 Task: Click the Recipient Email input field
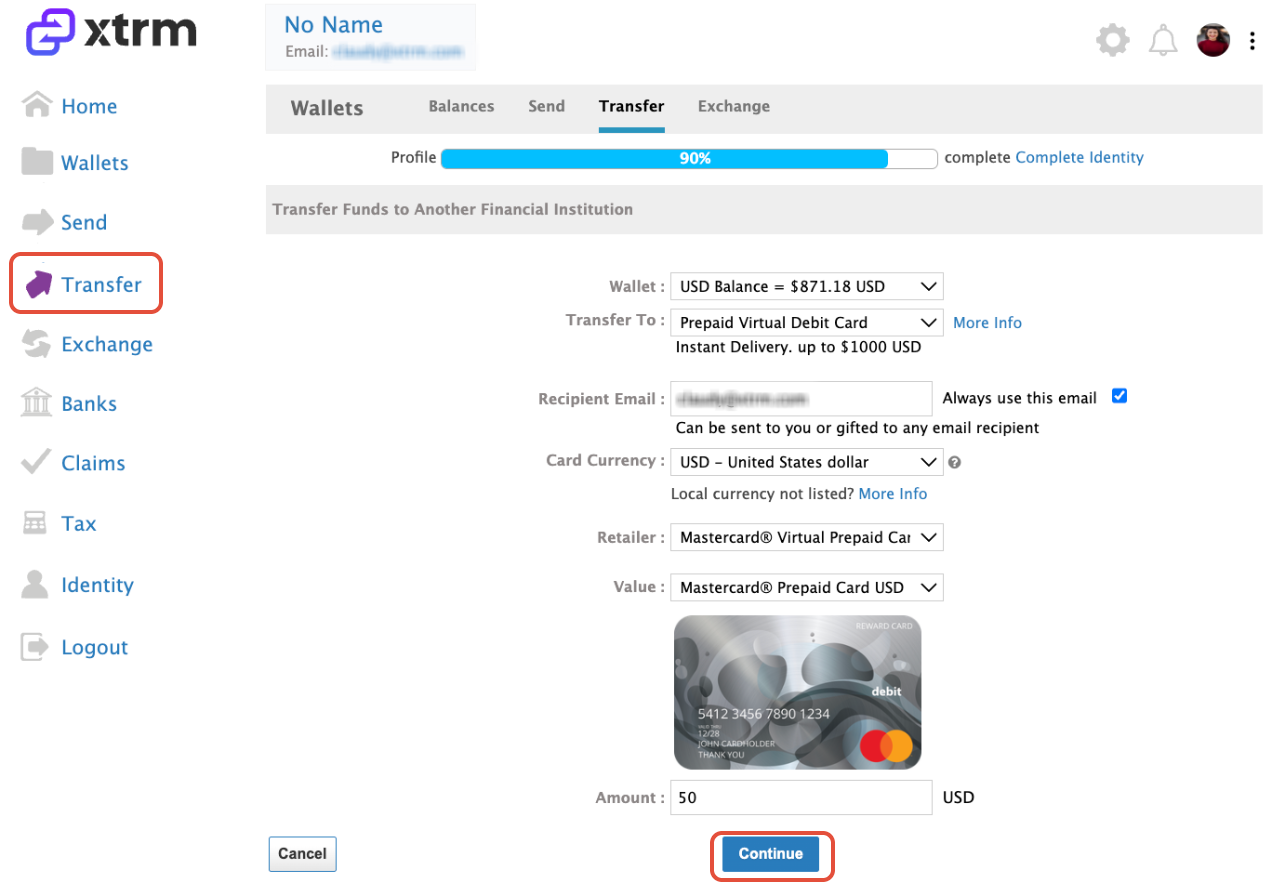click(802, 398)
